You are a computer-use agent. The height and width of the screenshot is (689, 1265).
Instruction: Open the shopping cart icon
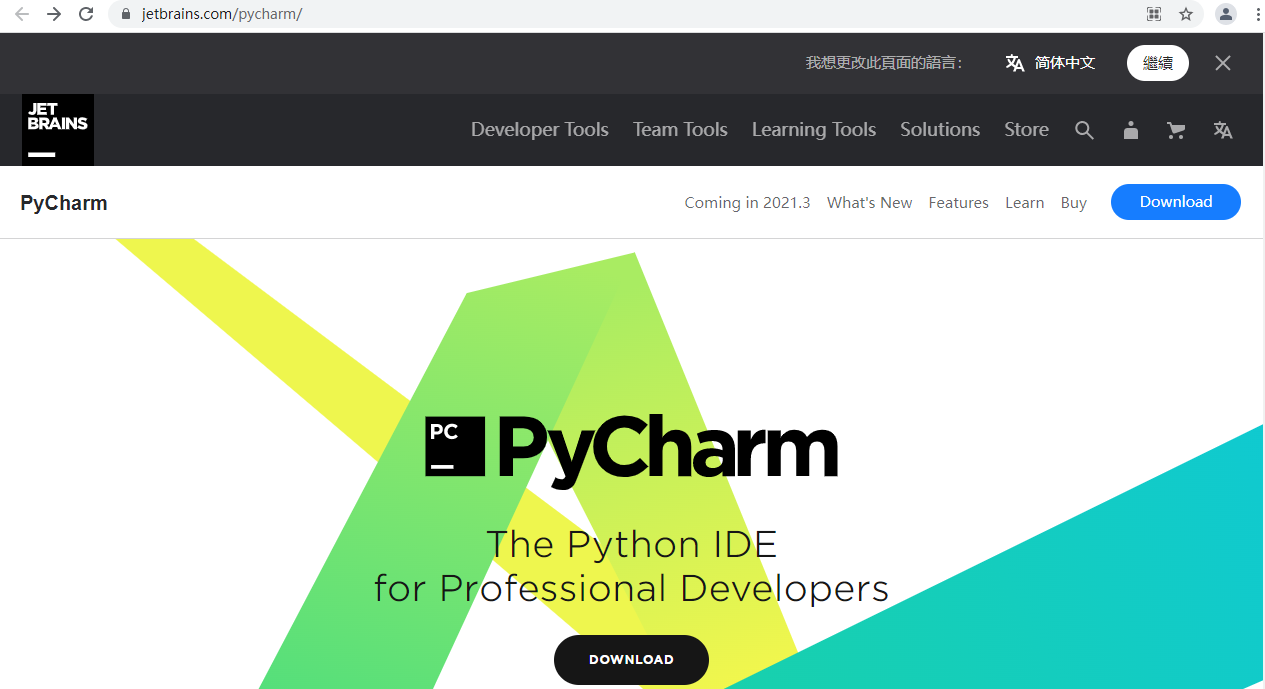(x=1176, y=130)
